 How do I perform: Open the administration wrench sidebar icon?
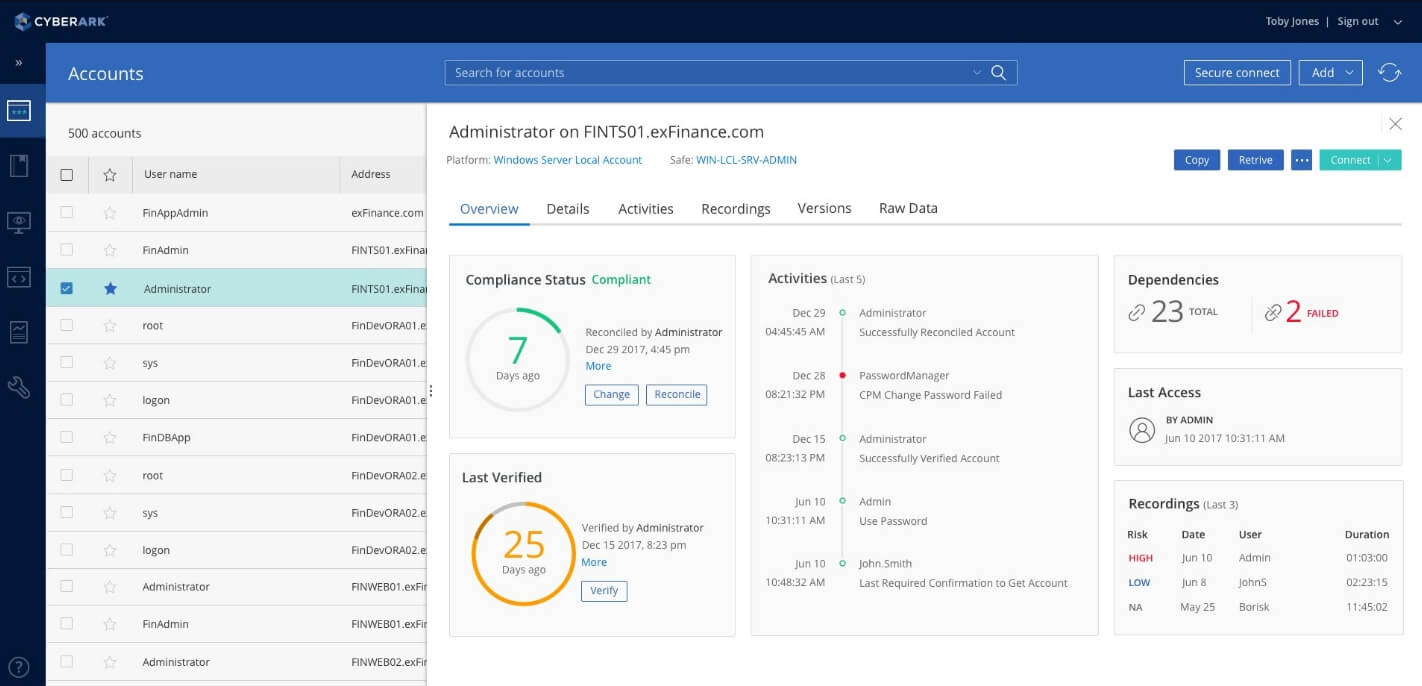coord(19,387)
